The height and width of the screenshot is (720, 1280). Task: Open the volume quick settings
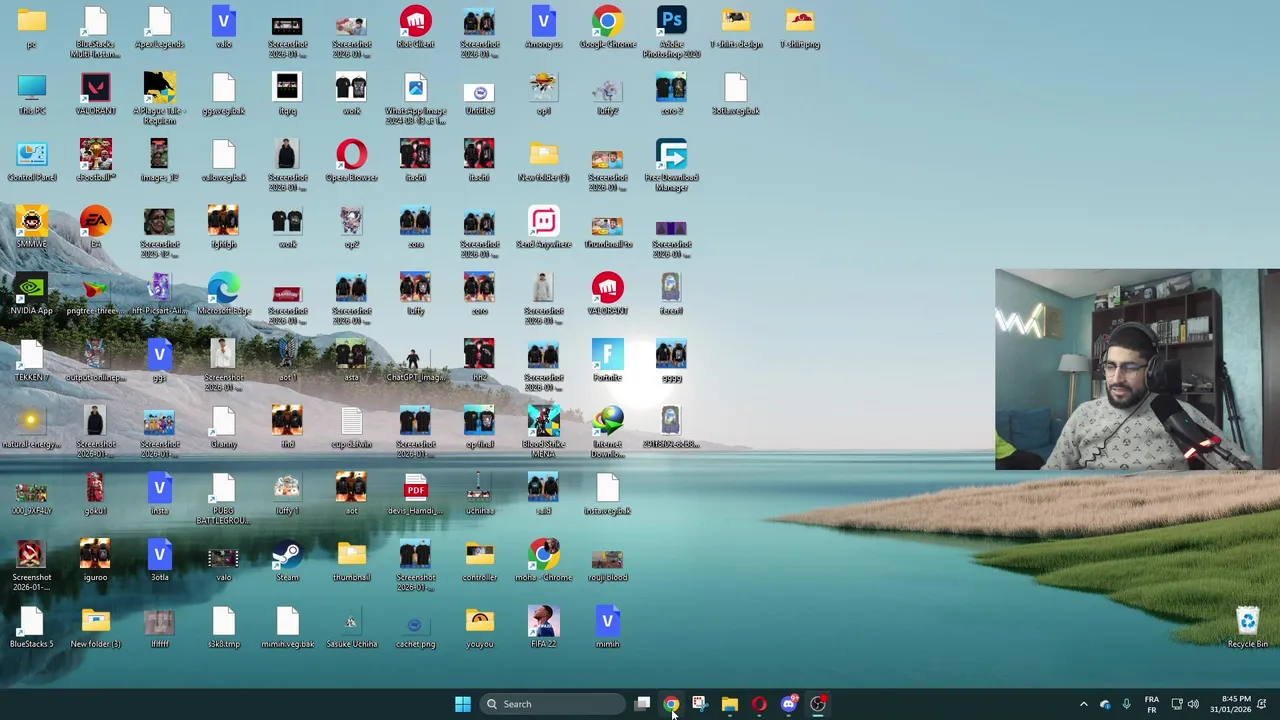point(1192,704)
